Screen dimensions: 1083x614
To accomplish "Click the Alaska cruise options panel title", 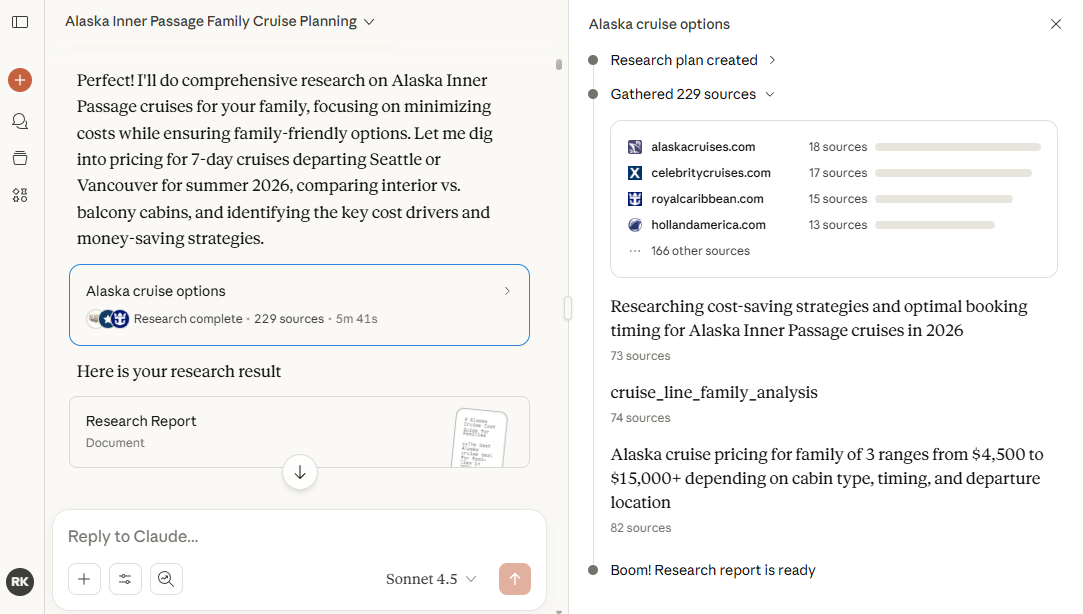I will 659,24.
